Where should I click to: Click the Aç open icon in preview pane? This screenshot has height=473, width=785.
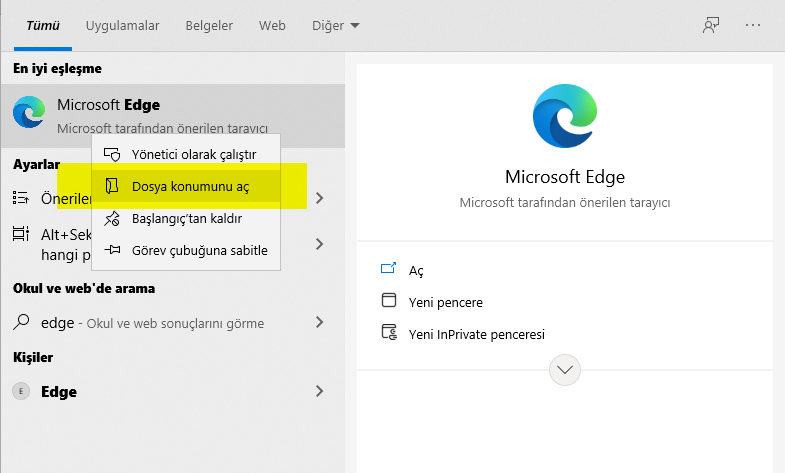click(x=388, y=269)
